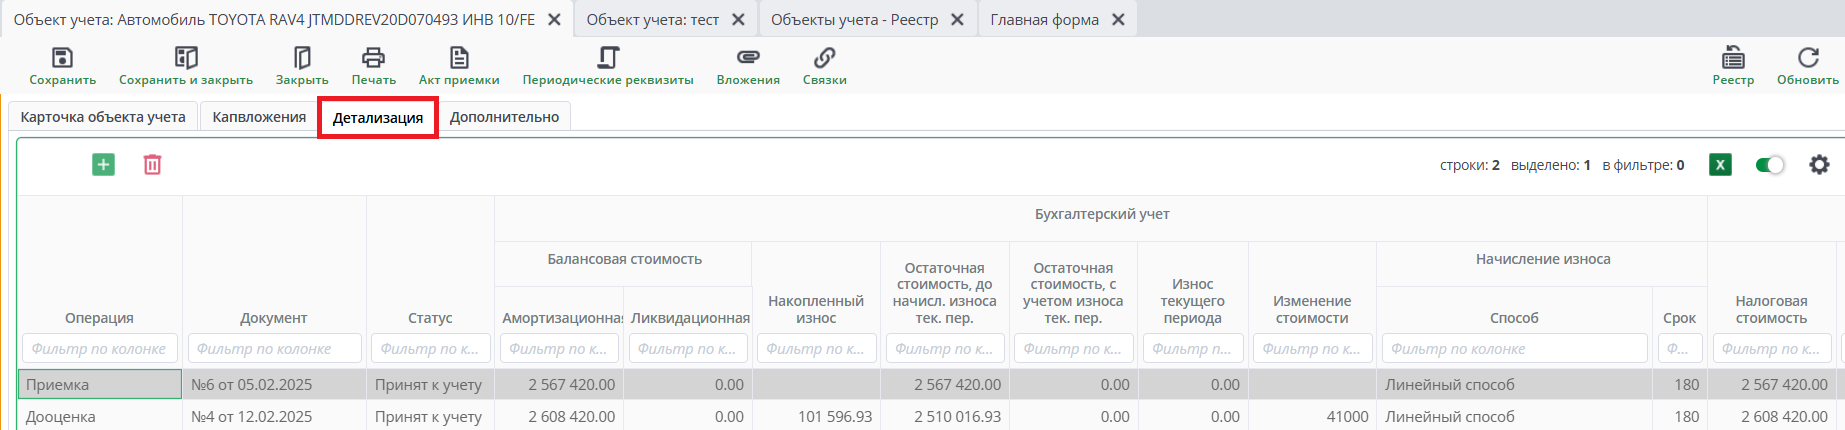Toggle the green filter switch
This screenshot has height=430, width=1845.
point(1769,165)
